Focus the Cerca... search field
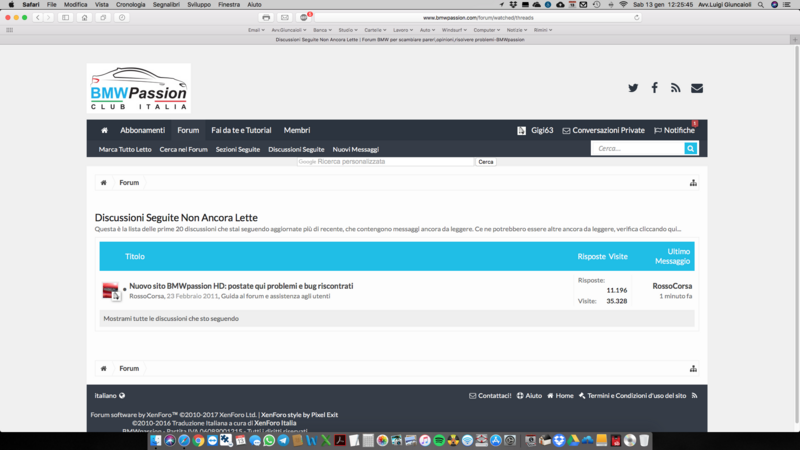Viewport: 800px width, 450px height. coord(638,148)
